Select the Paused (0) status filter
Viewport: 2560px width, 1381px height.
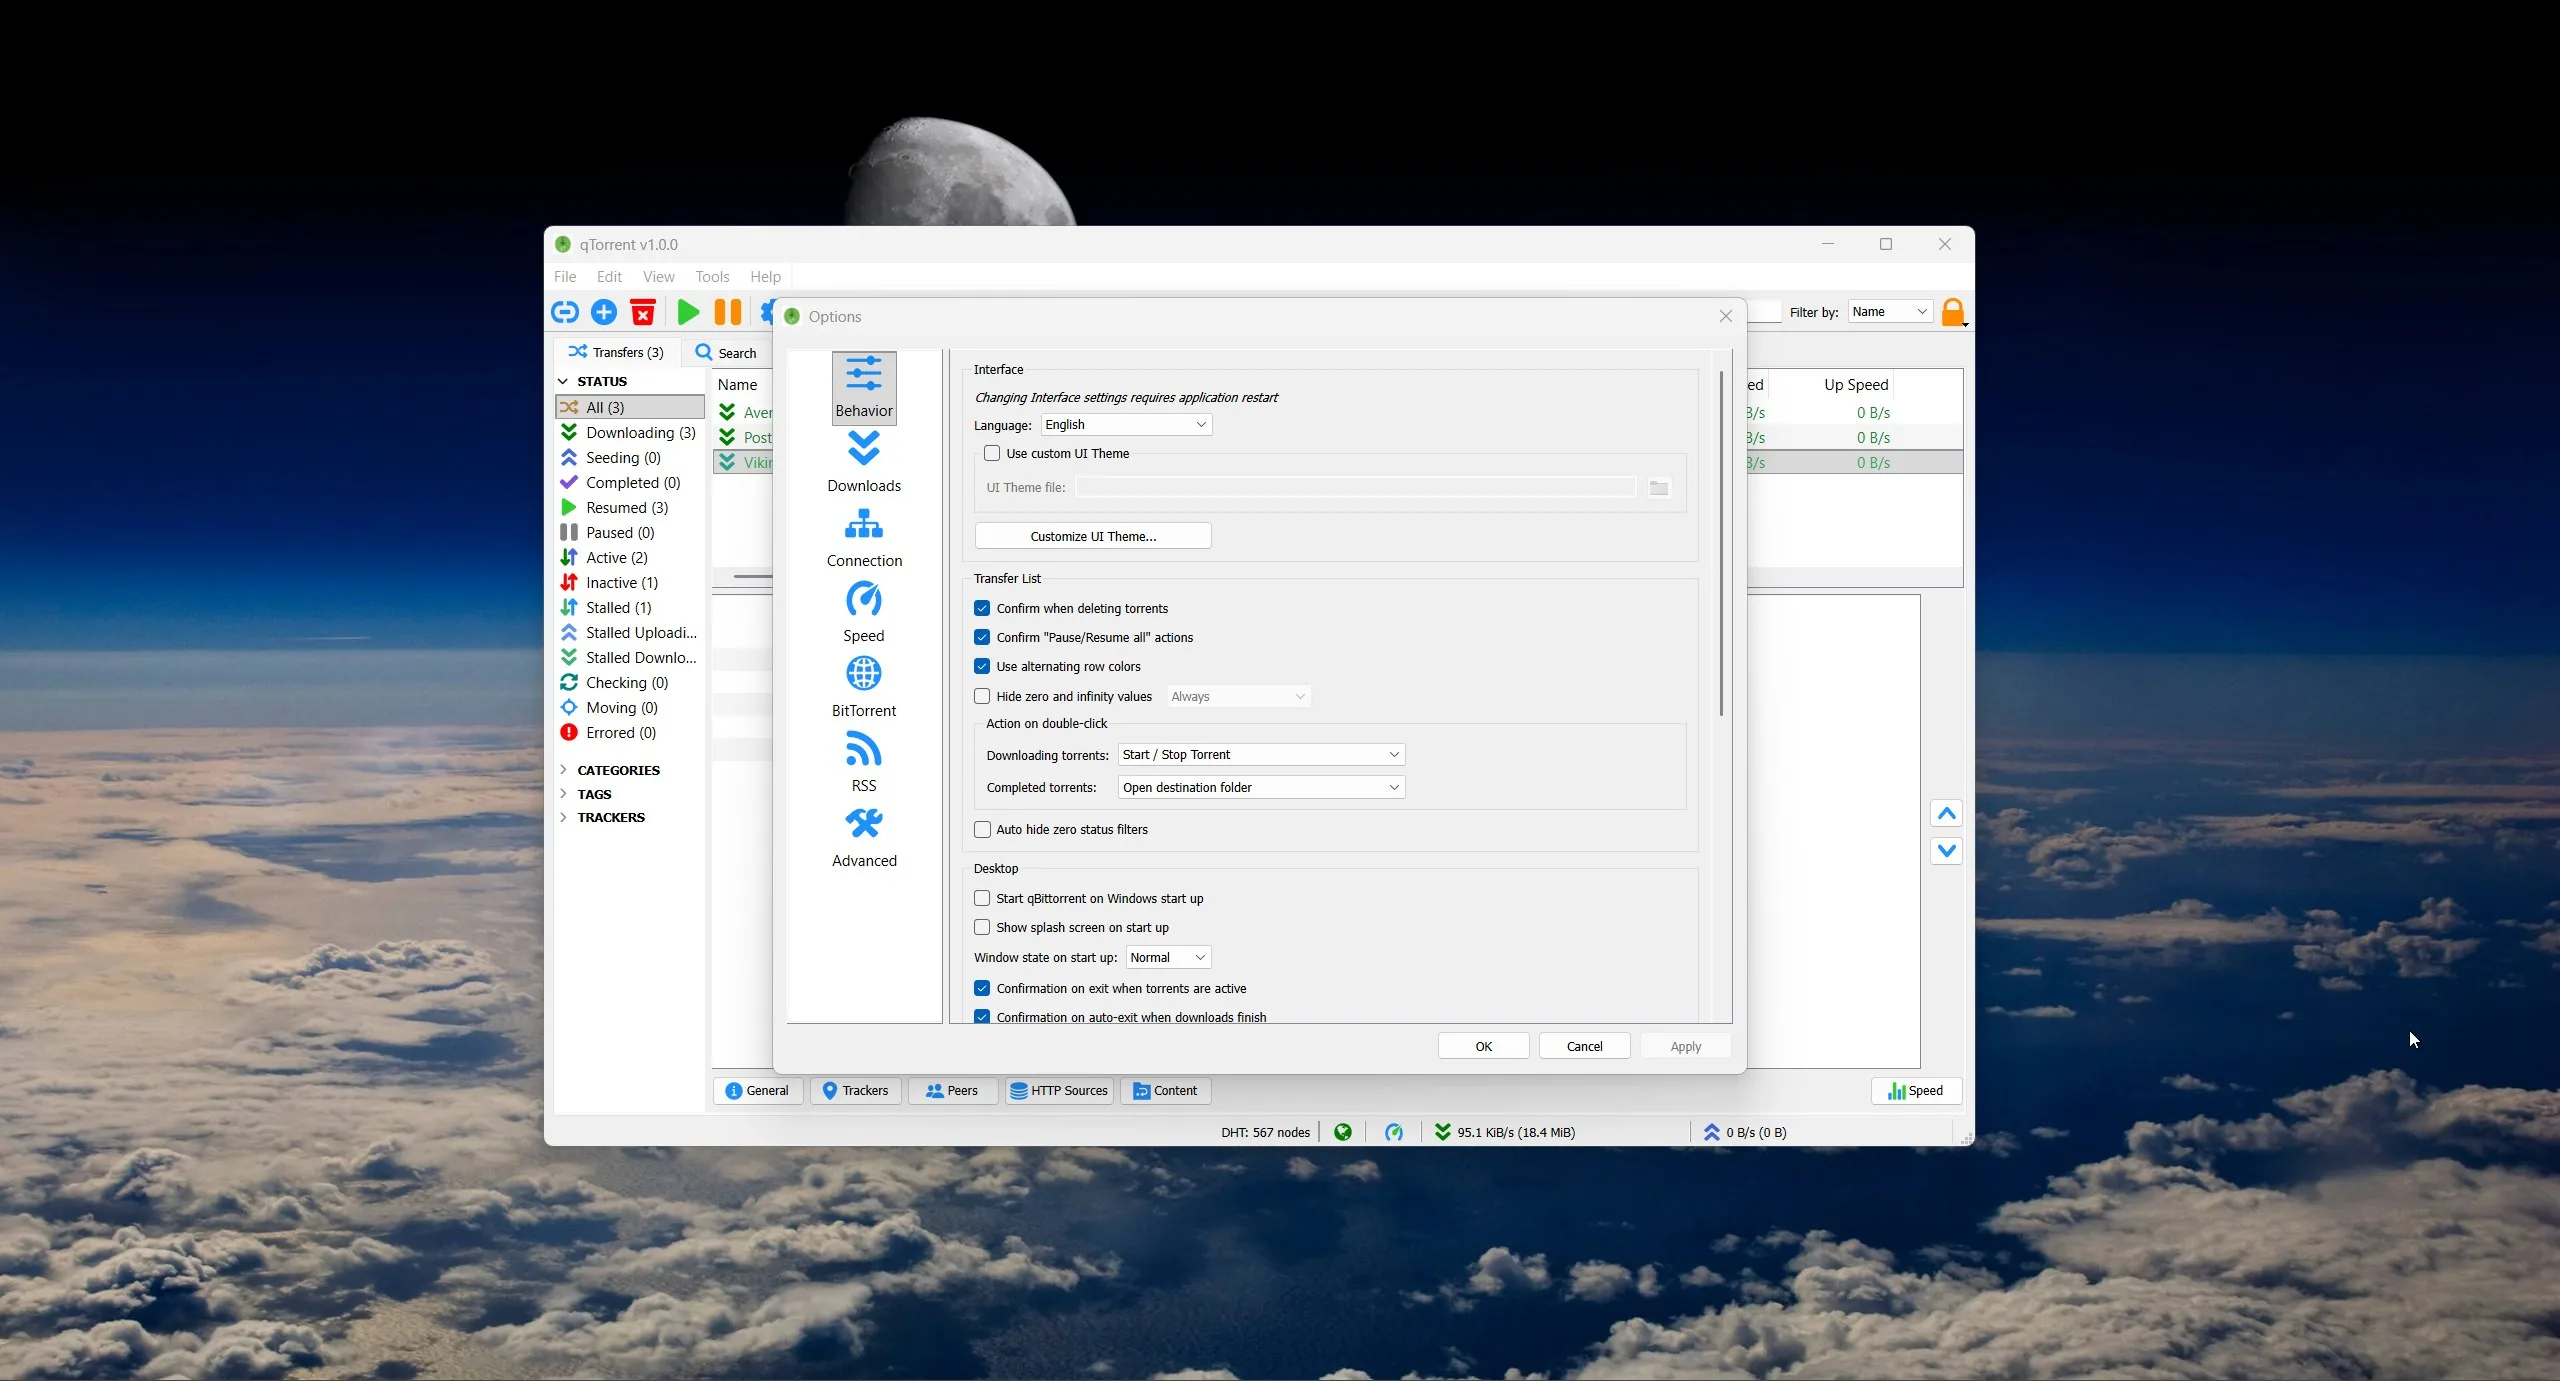pos(629,533)
